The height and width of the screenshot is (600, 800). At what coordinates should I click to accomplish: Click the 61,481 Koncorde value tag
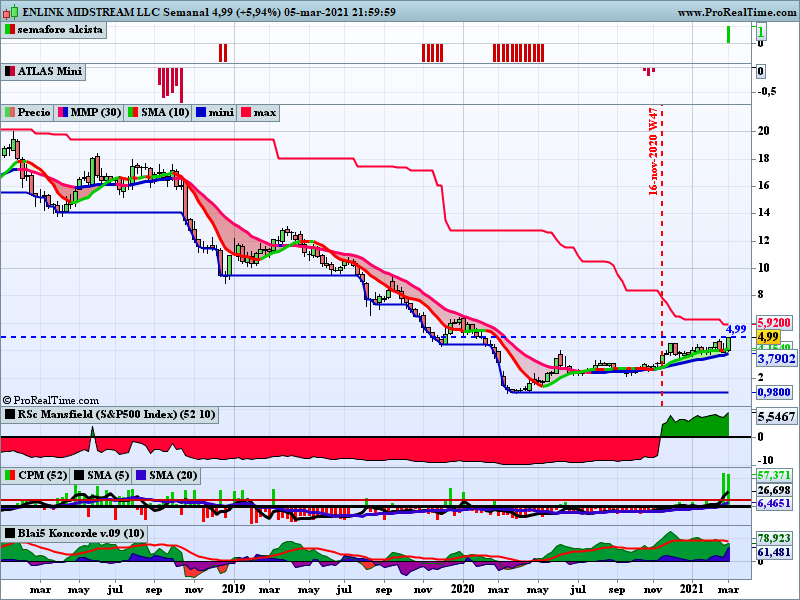coord(773,552)
